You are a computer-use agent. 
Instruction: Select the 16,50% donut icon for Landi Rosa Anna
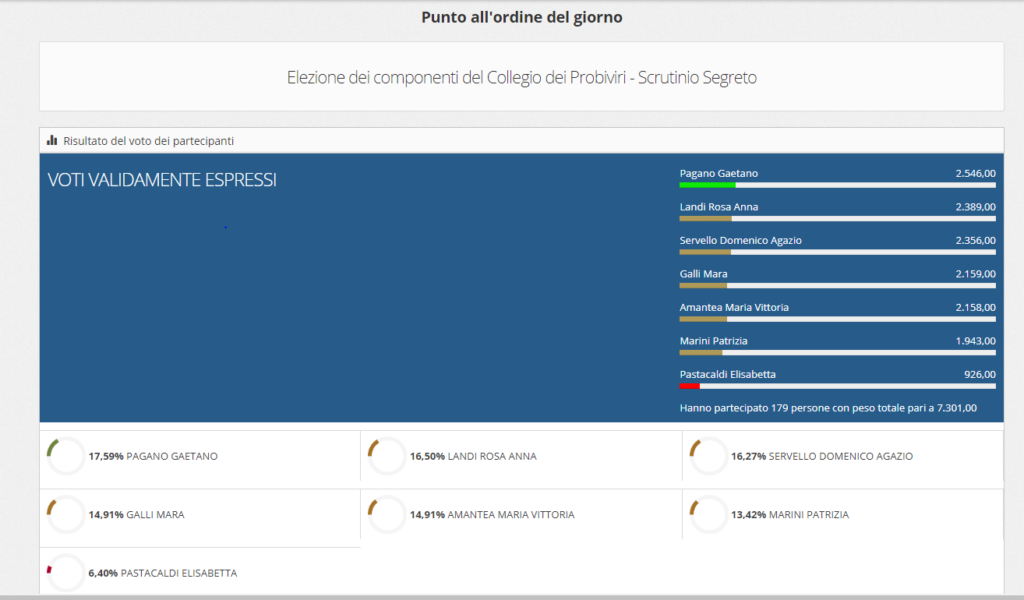coord(387,457)
